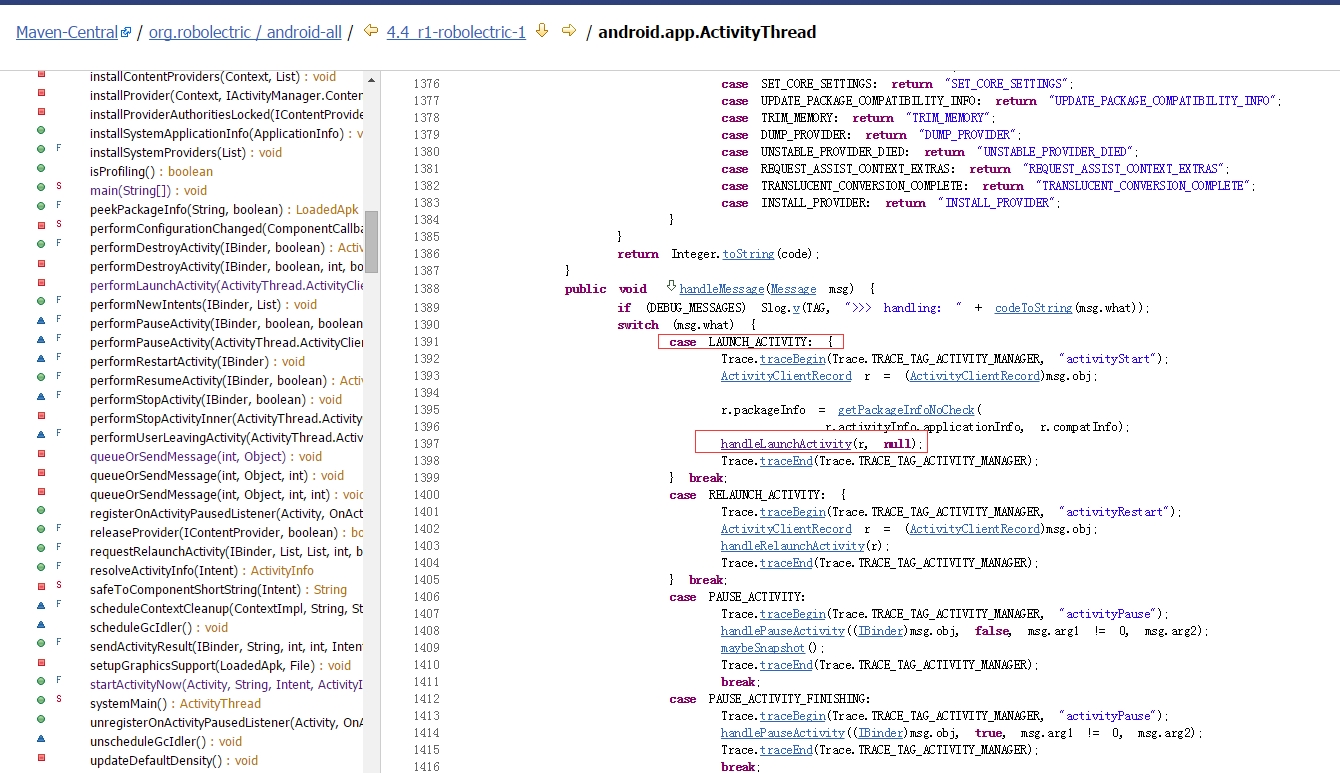Viewport: 1340px width, 773px height.
Task: Click red square icon beside setupGraphicsSupport
Action: point(41,662)
